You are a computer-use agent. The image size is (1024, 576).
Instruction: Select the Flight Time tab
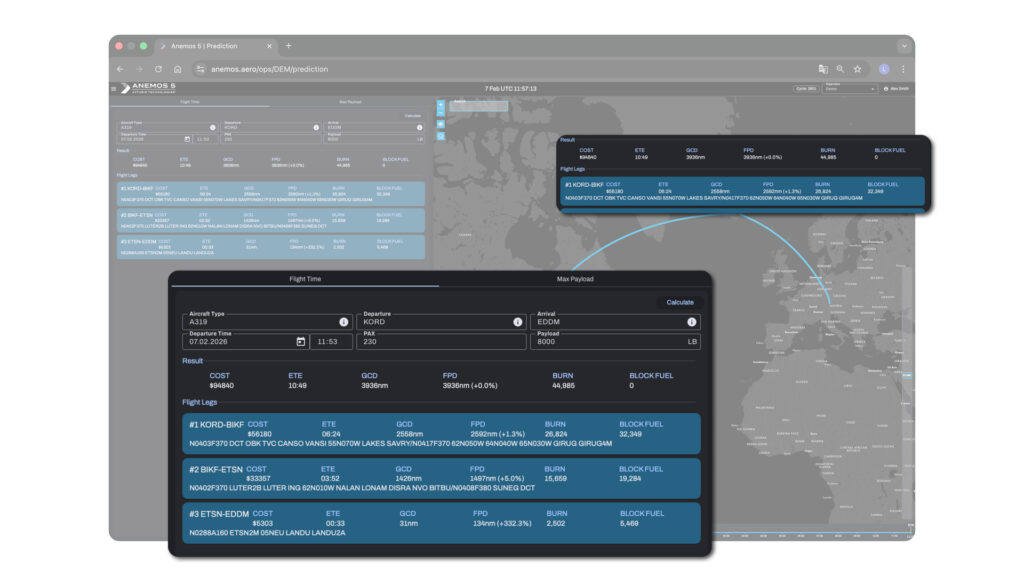coord(305,279)
